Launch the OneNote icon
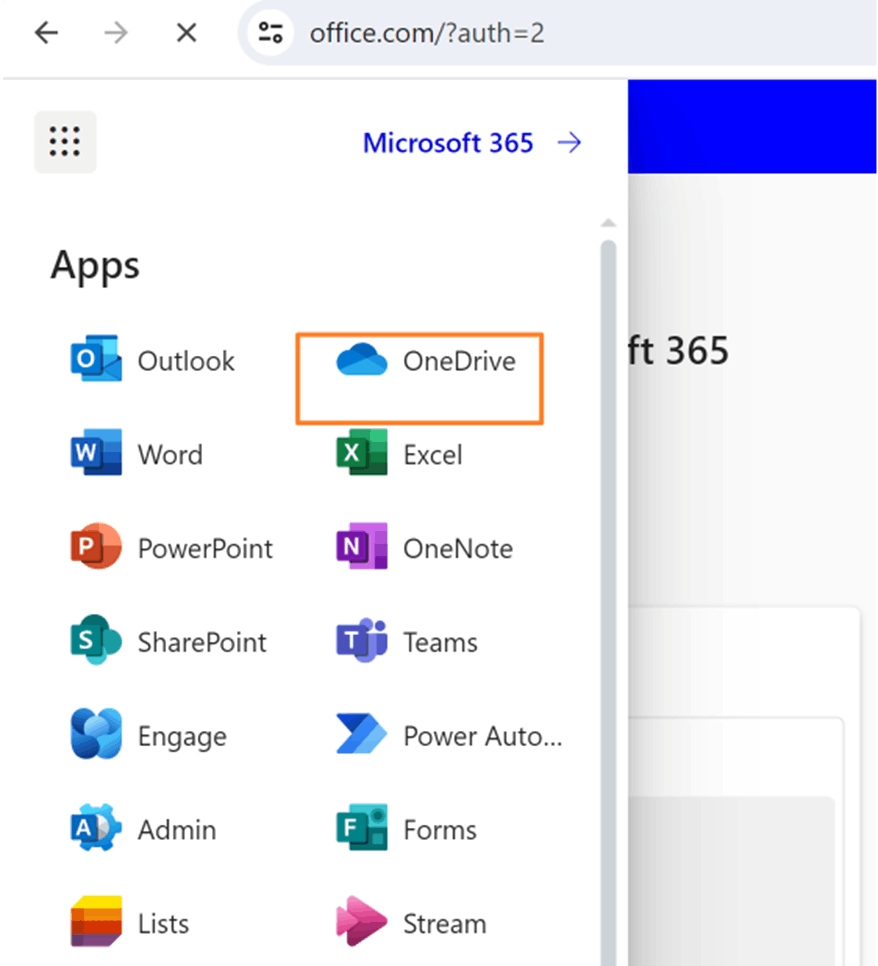878x966 pixels. tap(362, 546)
